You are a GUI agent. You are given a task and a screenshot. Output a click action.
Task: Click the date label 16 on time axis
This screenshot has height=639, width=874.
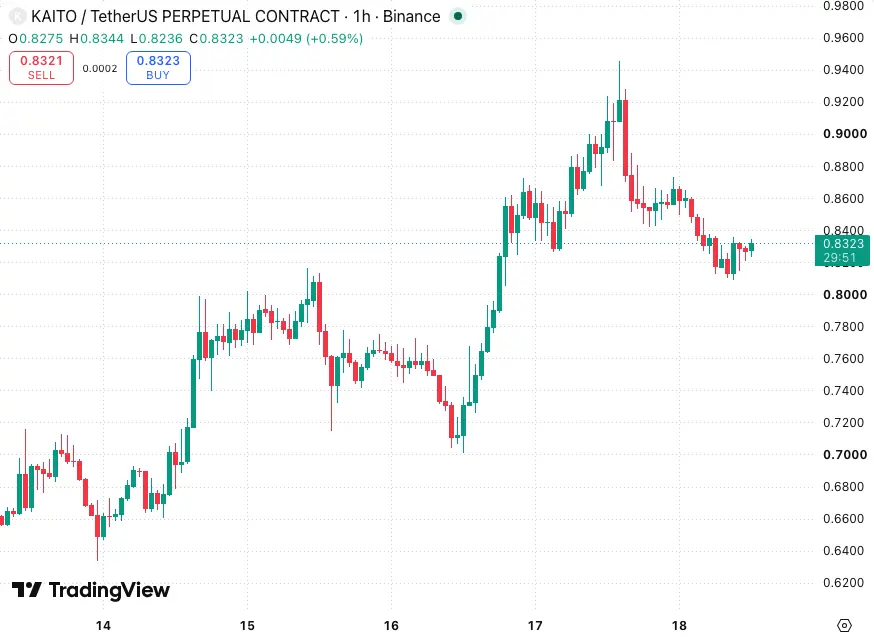[x=391, y=626]
